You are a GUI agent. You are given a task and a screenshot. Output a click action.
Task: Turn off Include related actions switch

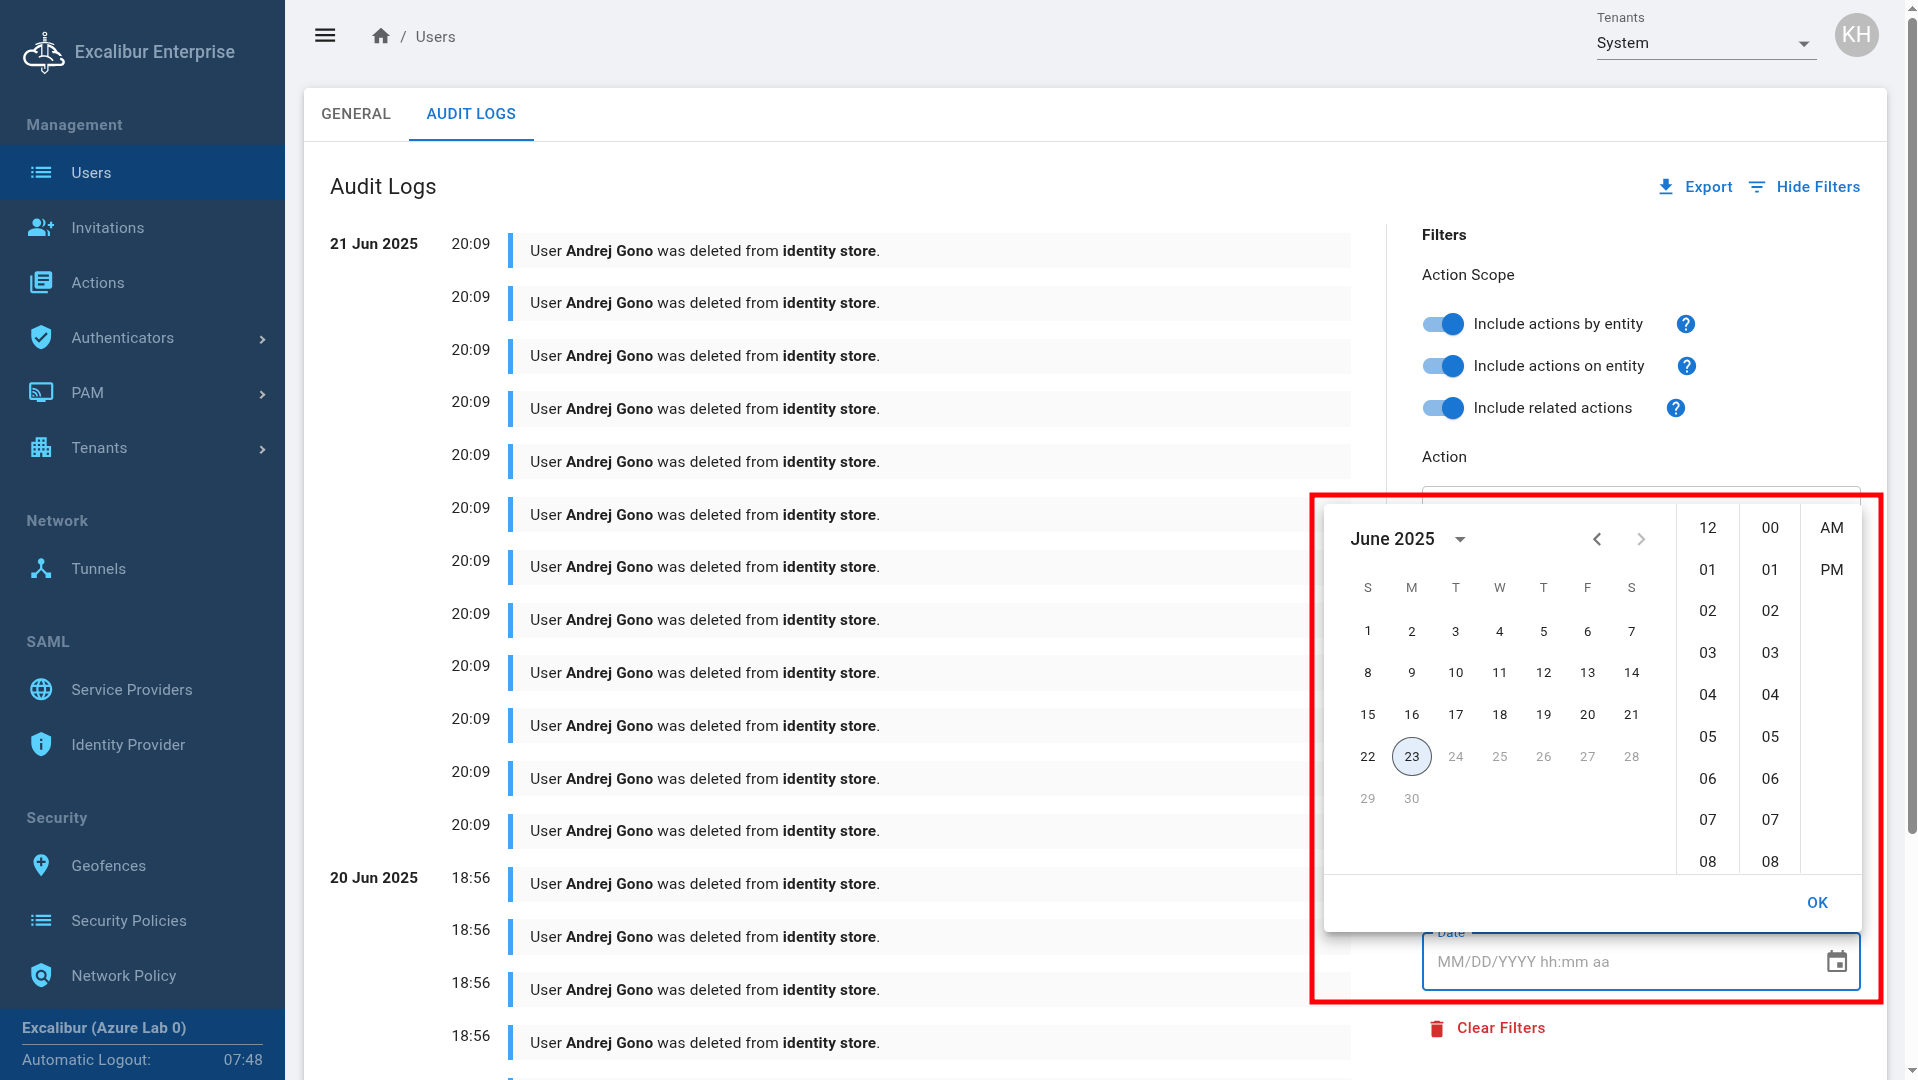click(x=1443, y=408)
